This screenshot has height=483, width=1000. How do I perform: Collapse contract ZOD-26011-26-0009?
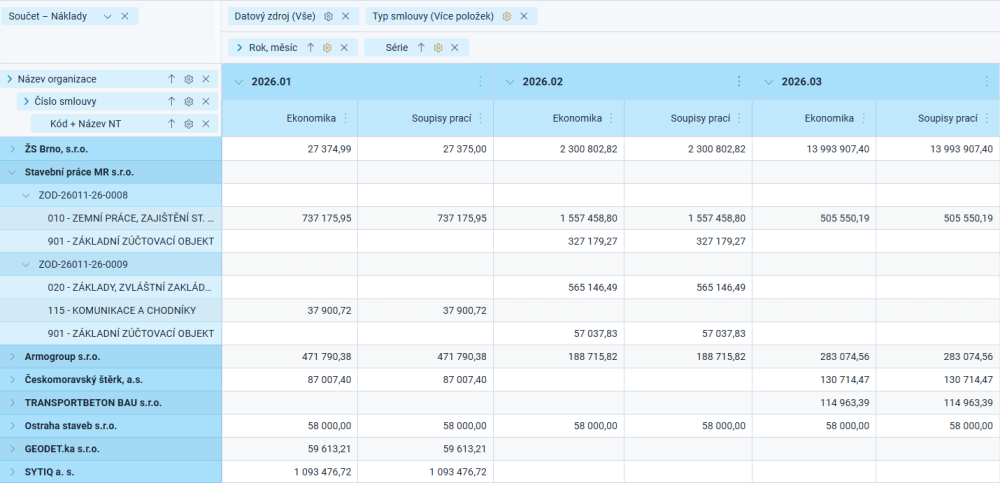(x=26, y=264)
